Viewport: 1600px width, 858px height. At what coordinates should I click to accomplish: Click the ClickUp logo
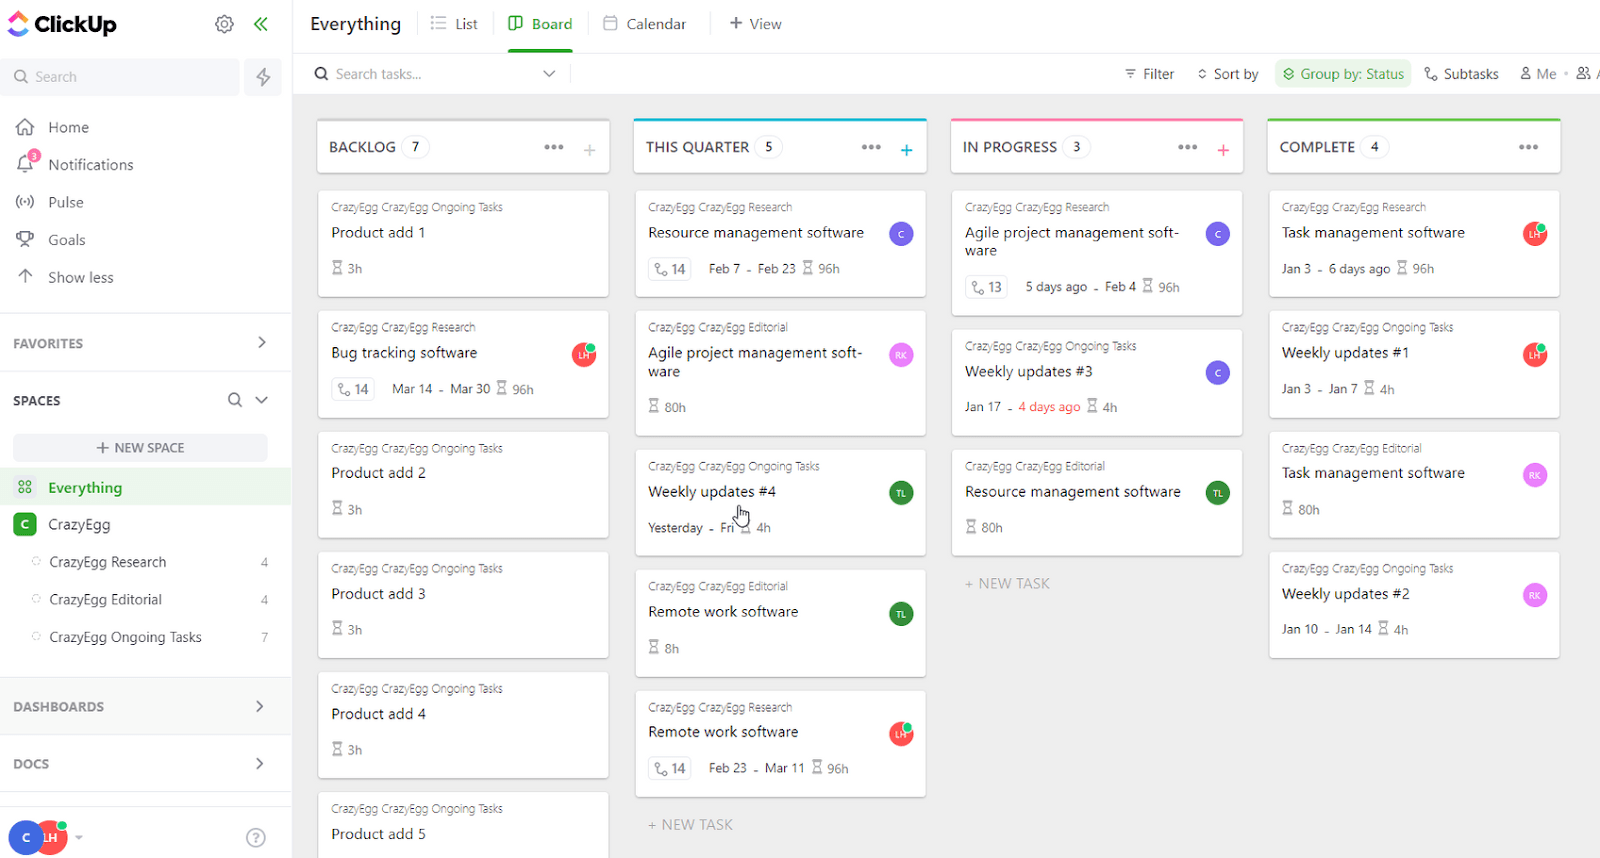(62, 24)
